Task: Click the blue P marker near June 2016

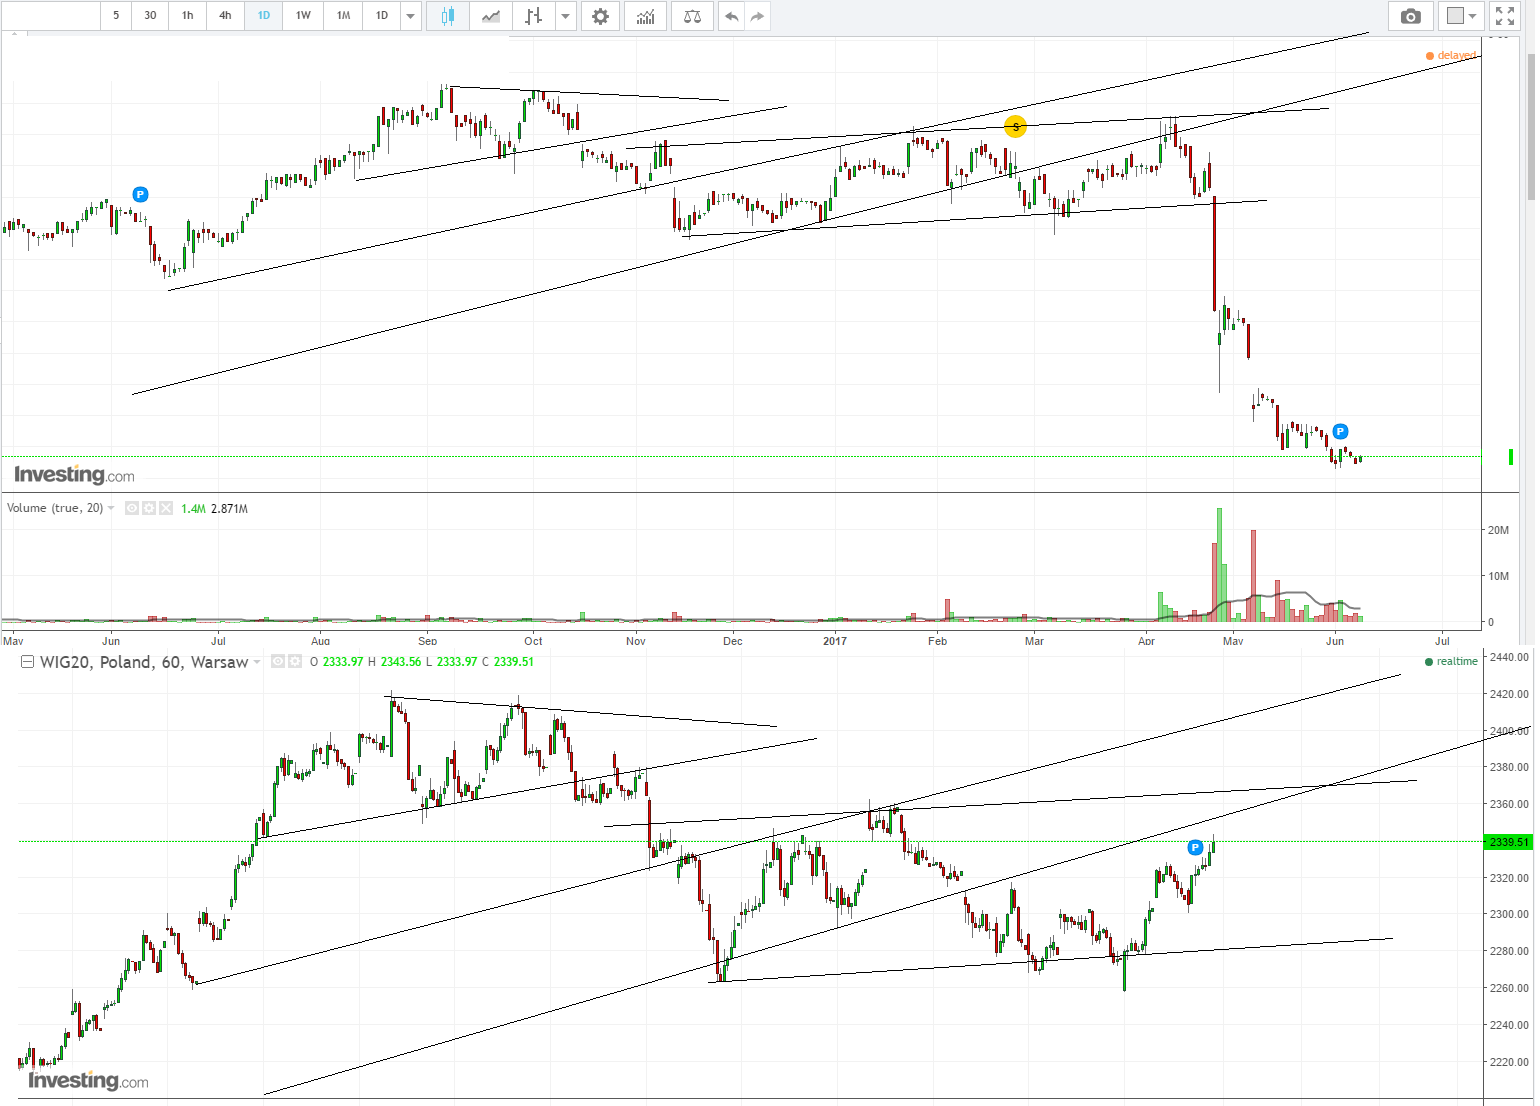Action: pyautogui.click(x=140, y=194)
